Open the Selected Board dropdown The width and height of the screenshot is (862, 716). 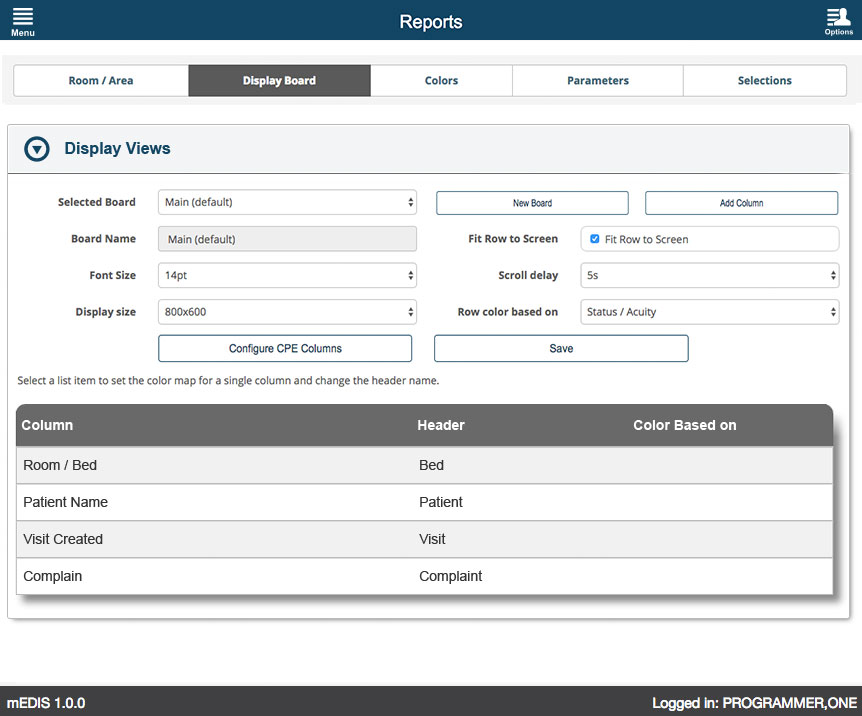point(287,202)
